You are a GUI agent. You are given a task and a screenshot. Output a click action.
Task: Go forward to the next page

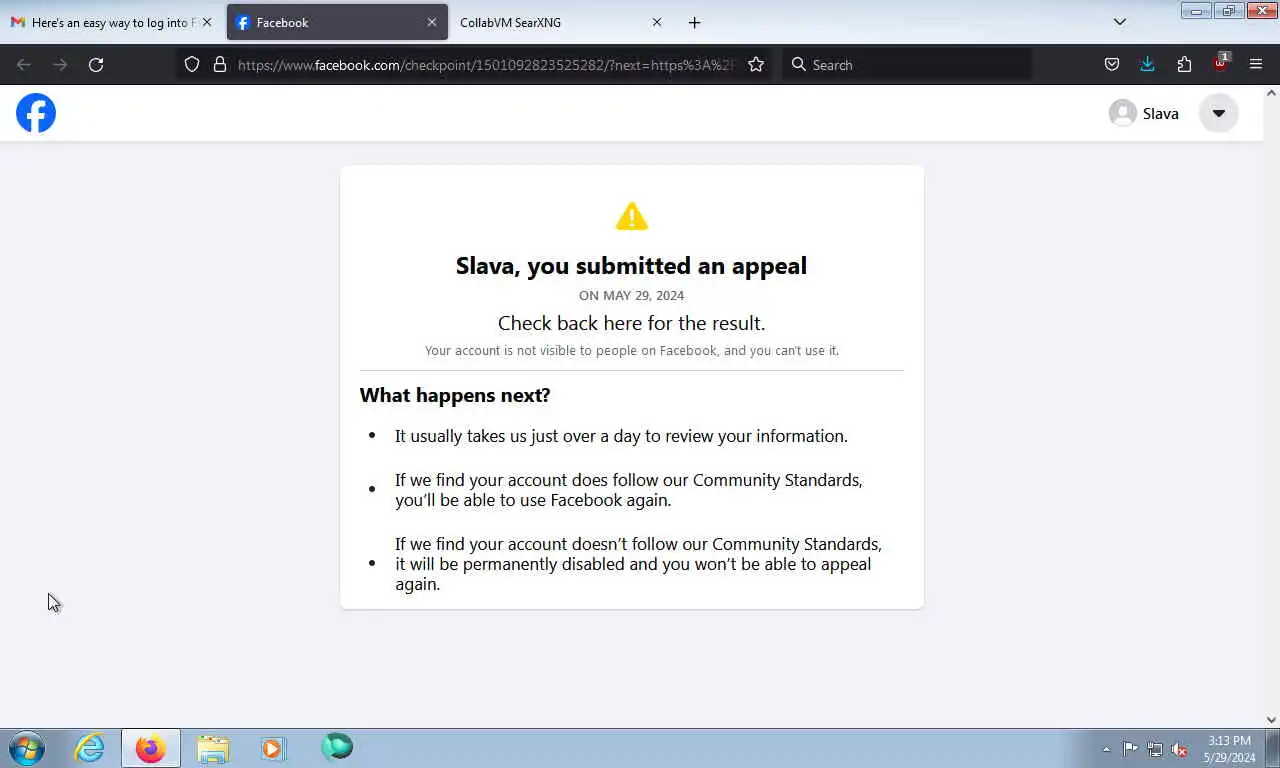pyautogui.click(x=60, y=65)
